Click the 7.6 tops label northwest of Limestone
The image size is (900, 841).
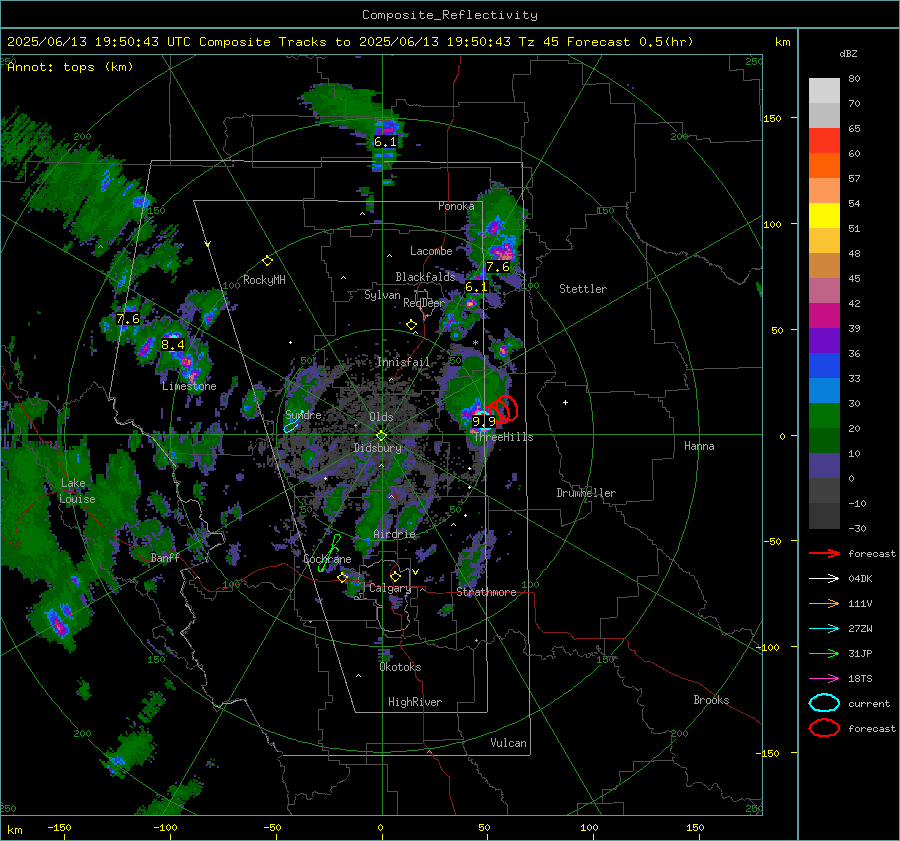coord(127,319)
